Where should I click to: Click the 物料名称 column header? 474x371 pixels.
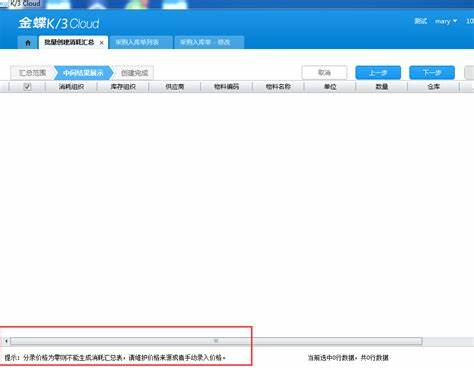(278, 87)
